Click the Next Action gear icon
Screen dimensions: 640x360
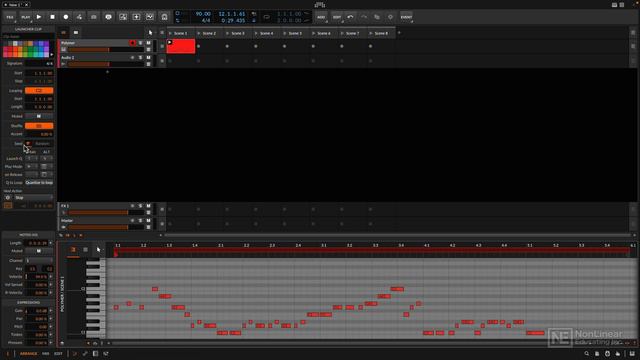coord(8,198)
